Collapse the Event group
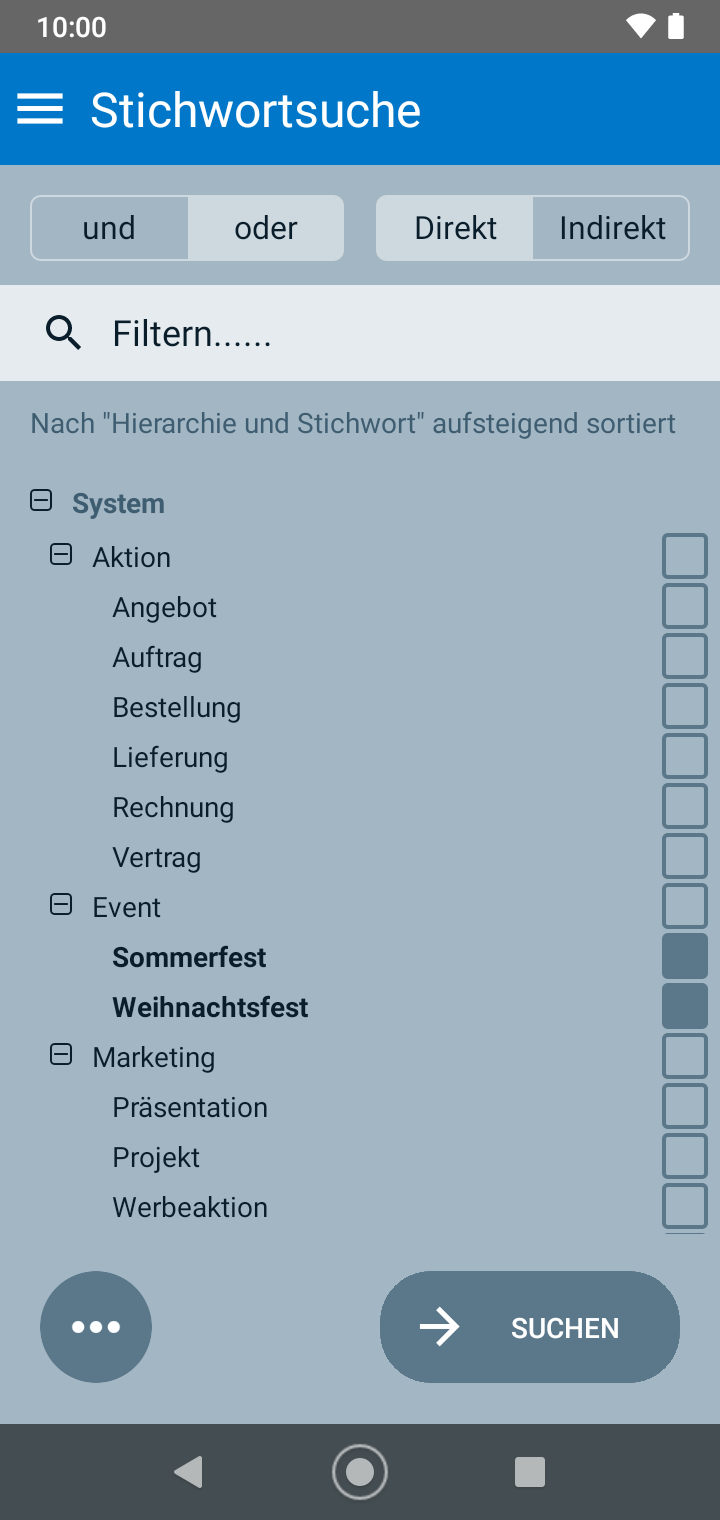Viewport: 720px width, 1520px height. pos(61,904)
